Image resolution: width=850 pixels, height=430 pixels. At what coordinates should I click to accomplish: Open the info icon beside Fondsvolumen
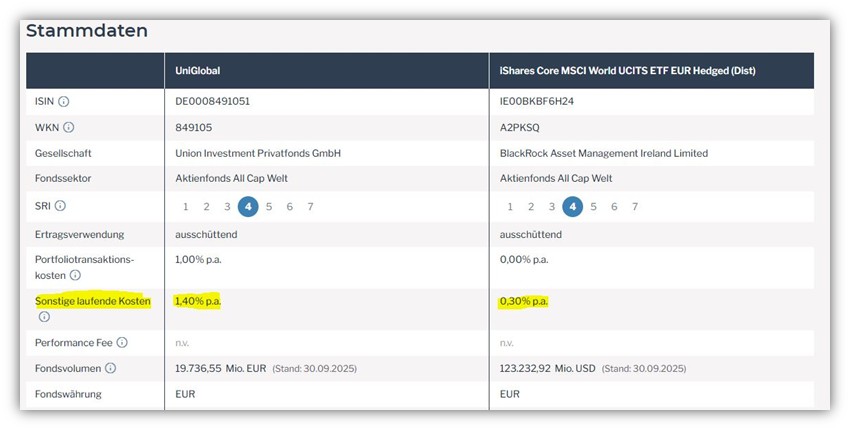pos(111,368)
